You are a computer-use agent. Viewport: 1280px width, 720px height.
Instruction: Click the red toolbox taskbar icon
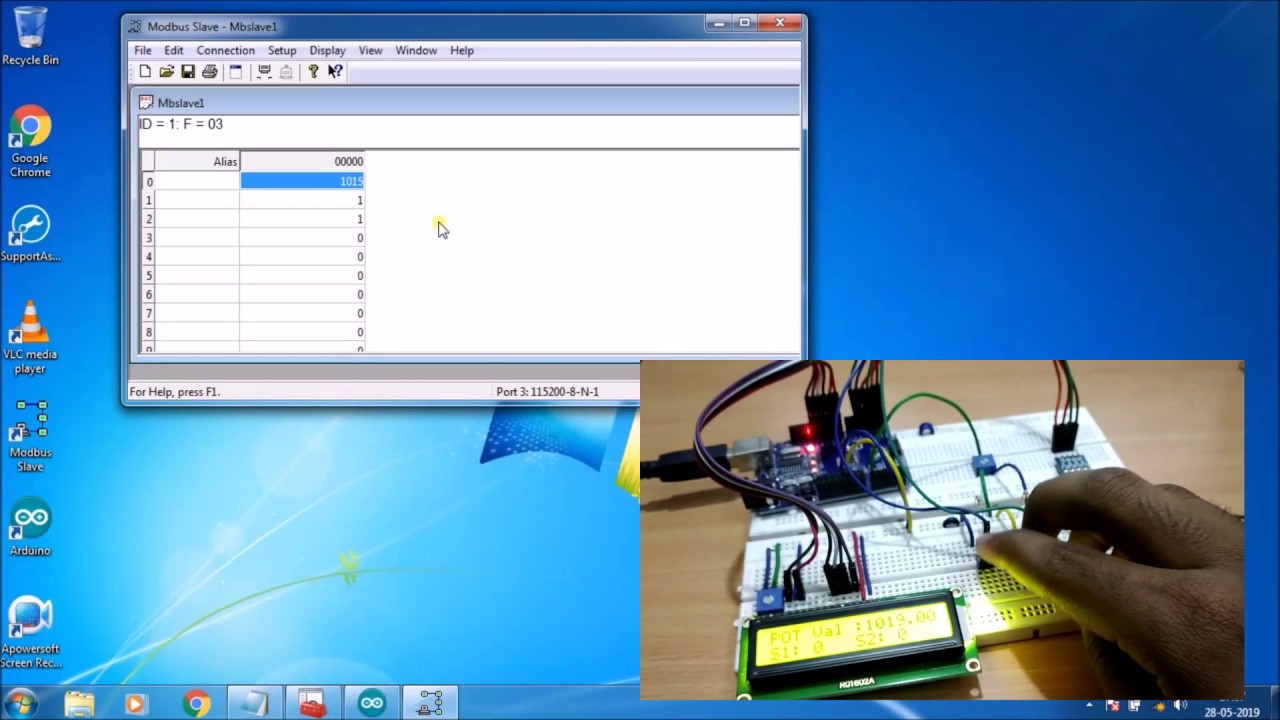tap(313, 703)
